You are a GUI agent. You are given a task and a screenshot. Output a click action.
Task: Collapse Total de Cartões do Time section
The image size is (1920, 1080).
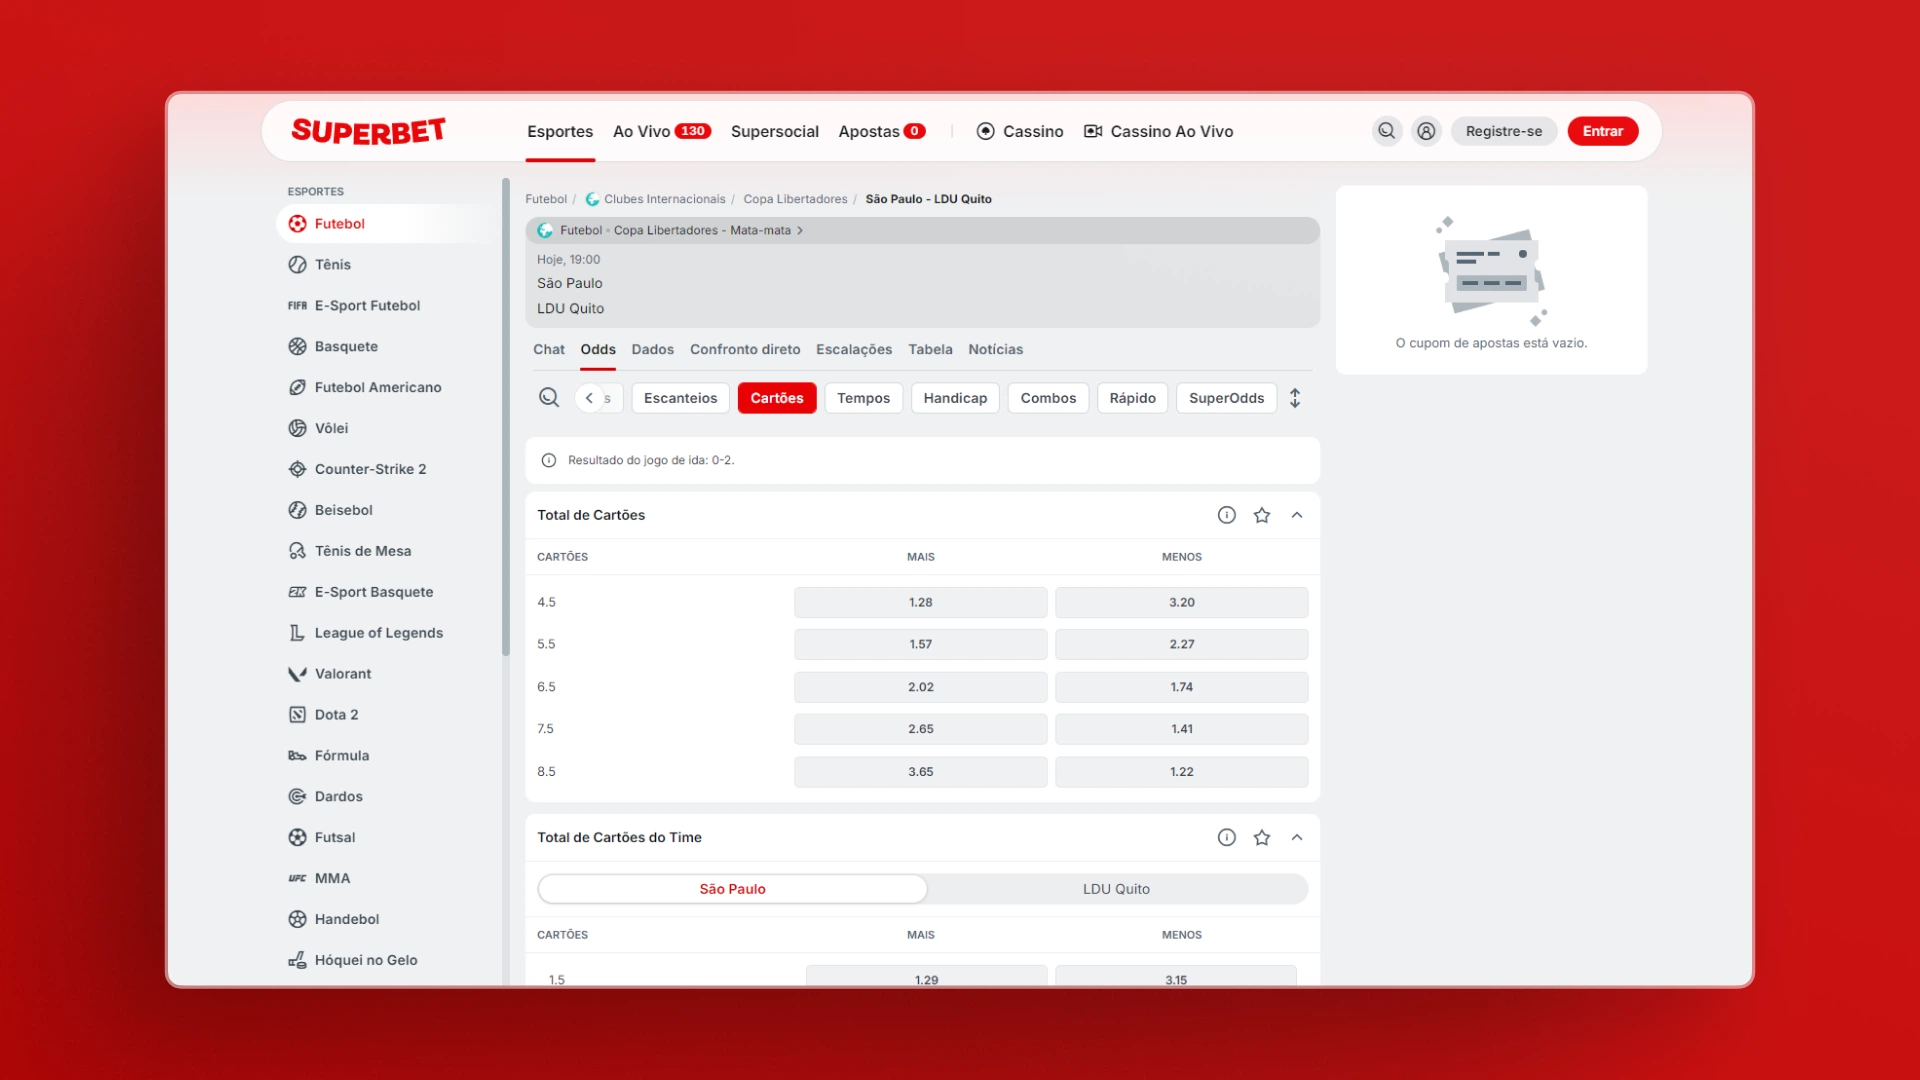click(x=1297, y=838)
